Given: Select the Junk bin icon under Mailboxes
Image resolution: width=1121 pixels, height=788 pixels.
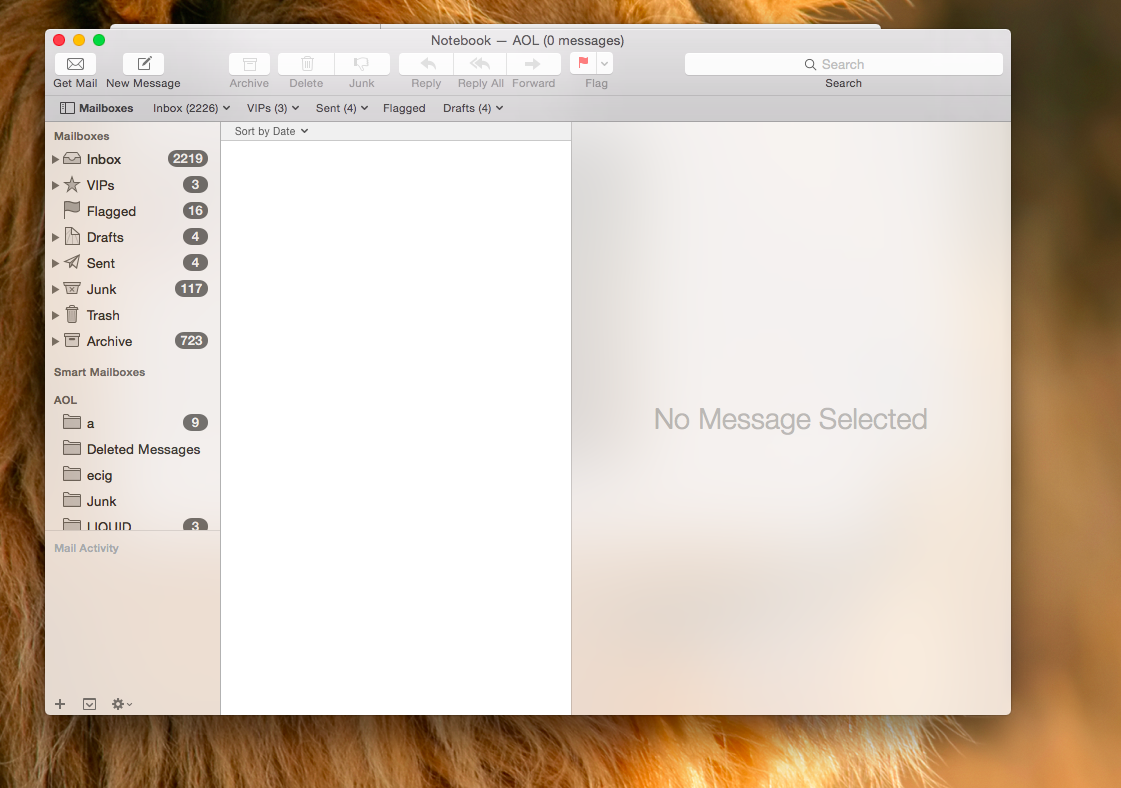Looking at the screenshot, I should tap(72, 288).
